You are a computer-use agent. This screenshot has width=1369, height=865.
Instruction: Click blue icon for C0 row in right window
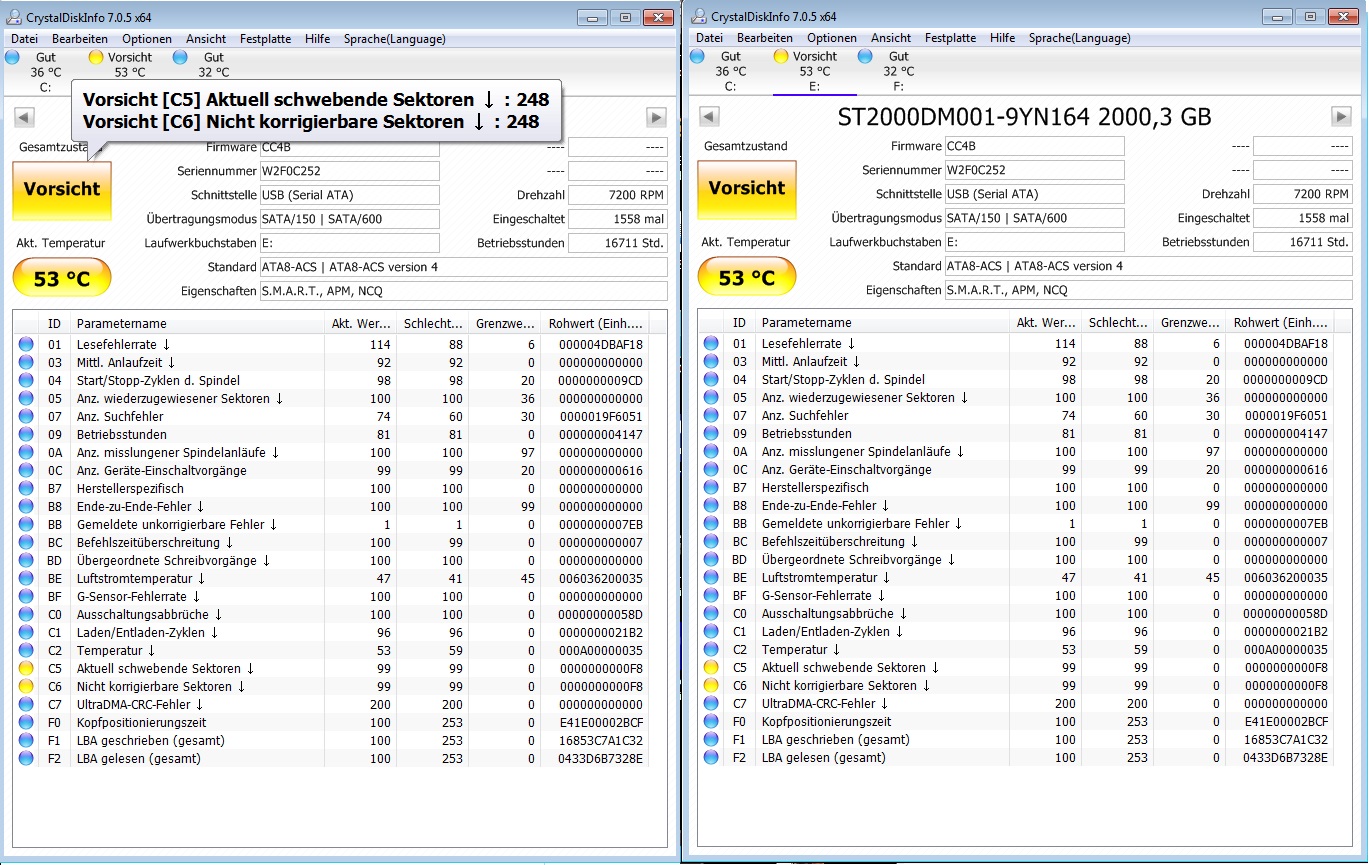tap(711, 614)
